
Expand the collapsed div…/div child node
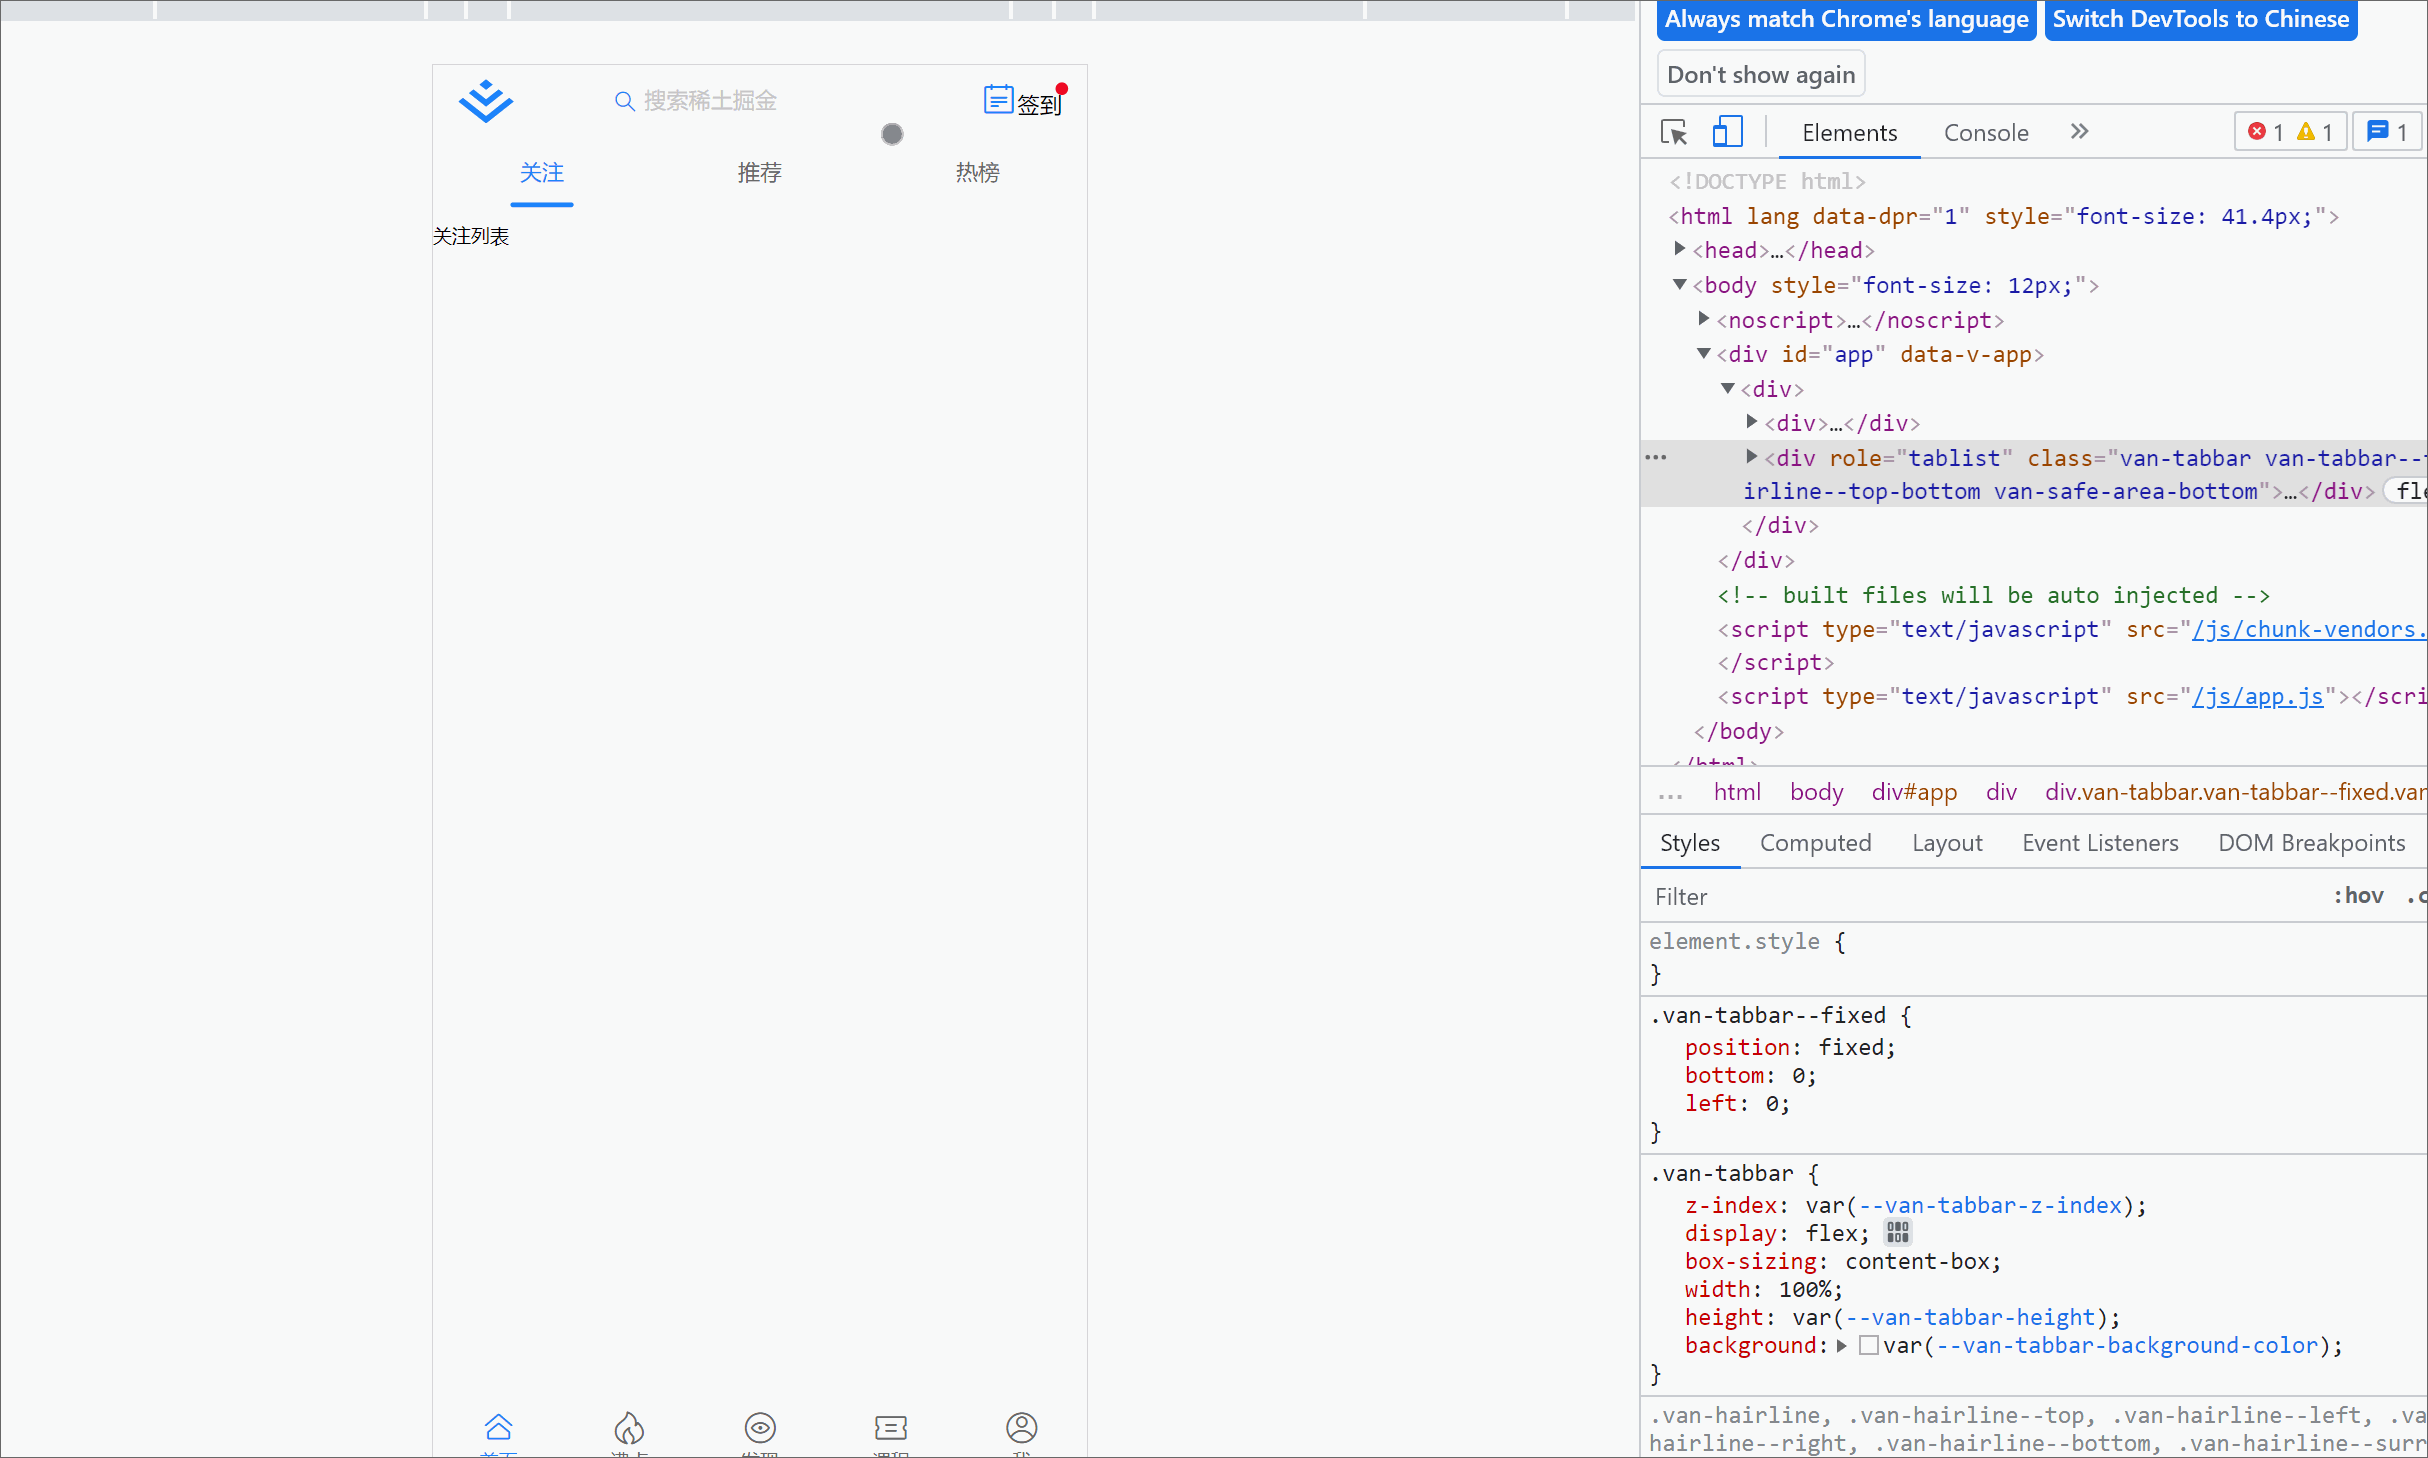pyautogui.click(x=1752, y=422)
